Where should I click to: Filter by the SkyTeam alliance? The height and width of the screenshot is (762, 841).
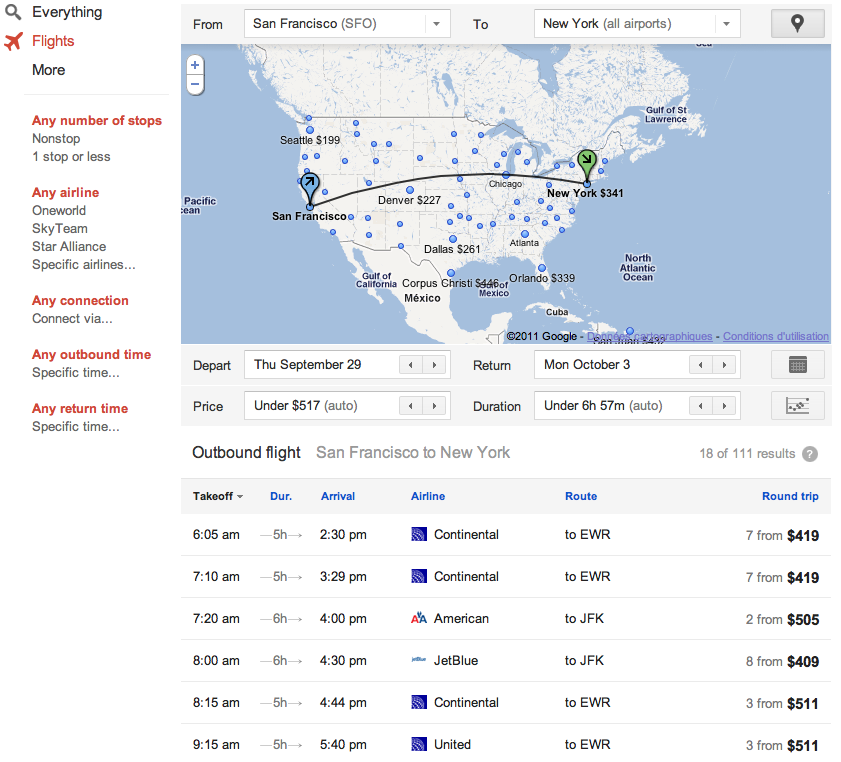pos(60,228)
